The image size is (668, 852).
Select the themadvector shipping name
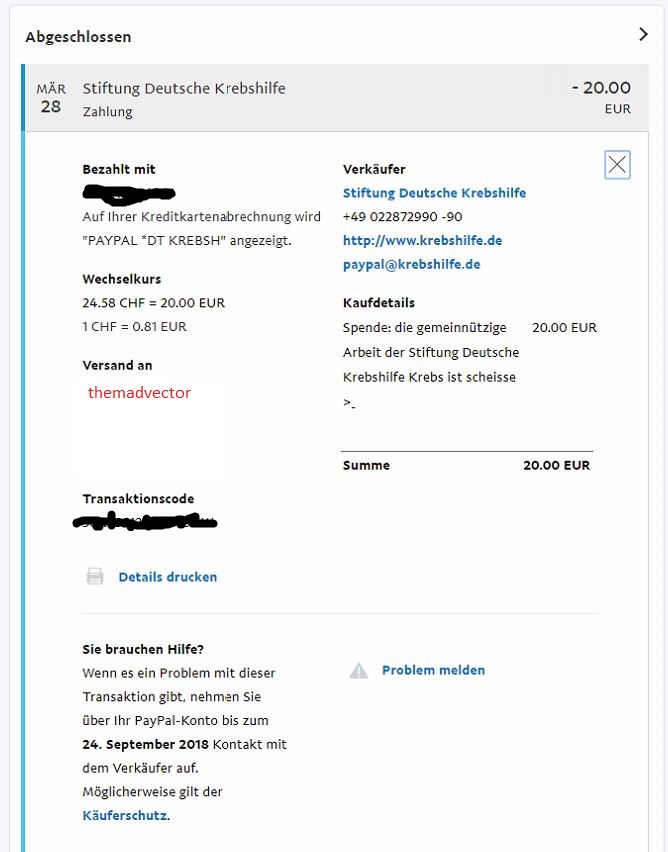pos(139,392)
